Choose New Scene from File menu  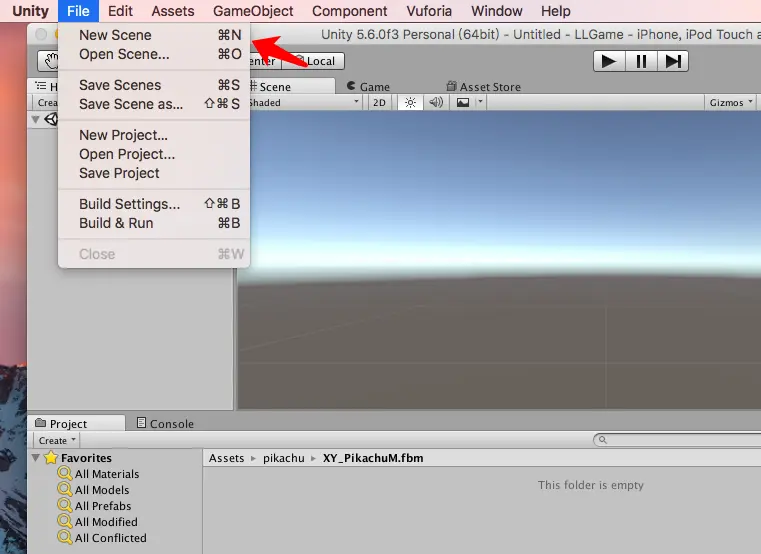pyautogui.click(x=154, y=35)
